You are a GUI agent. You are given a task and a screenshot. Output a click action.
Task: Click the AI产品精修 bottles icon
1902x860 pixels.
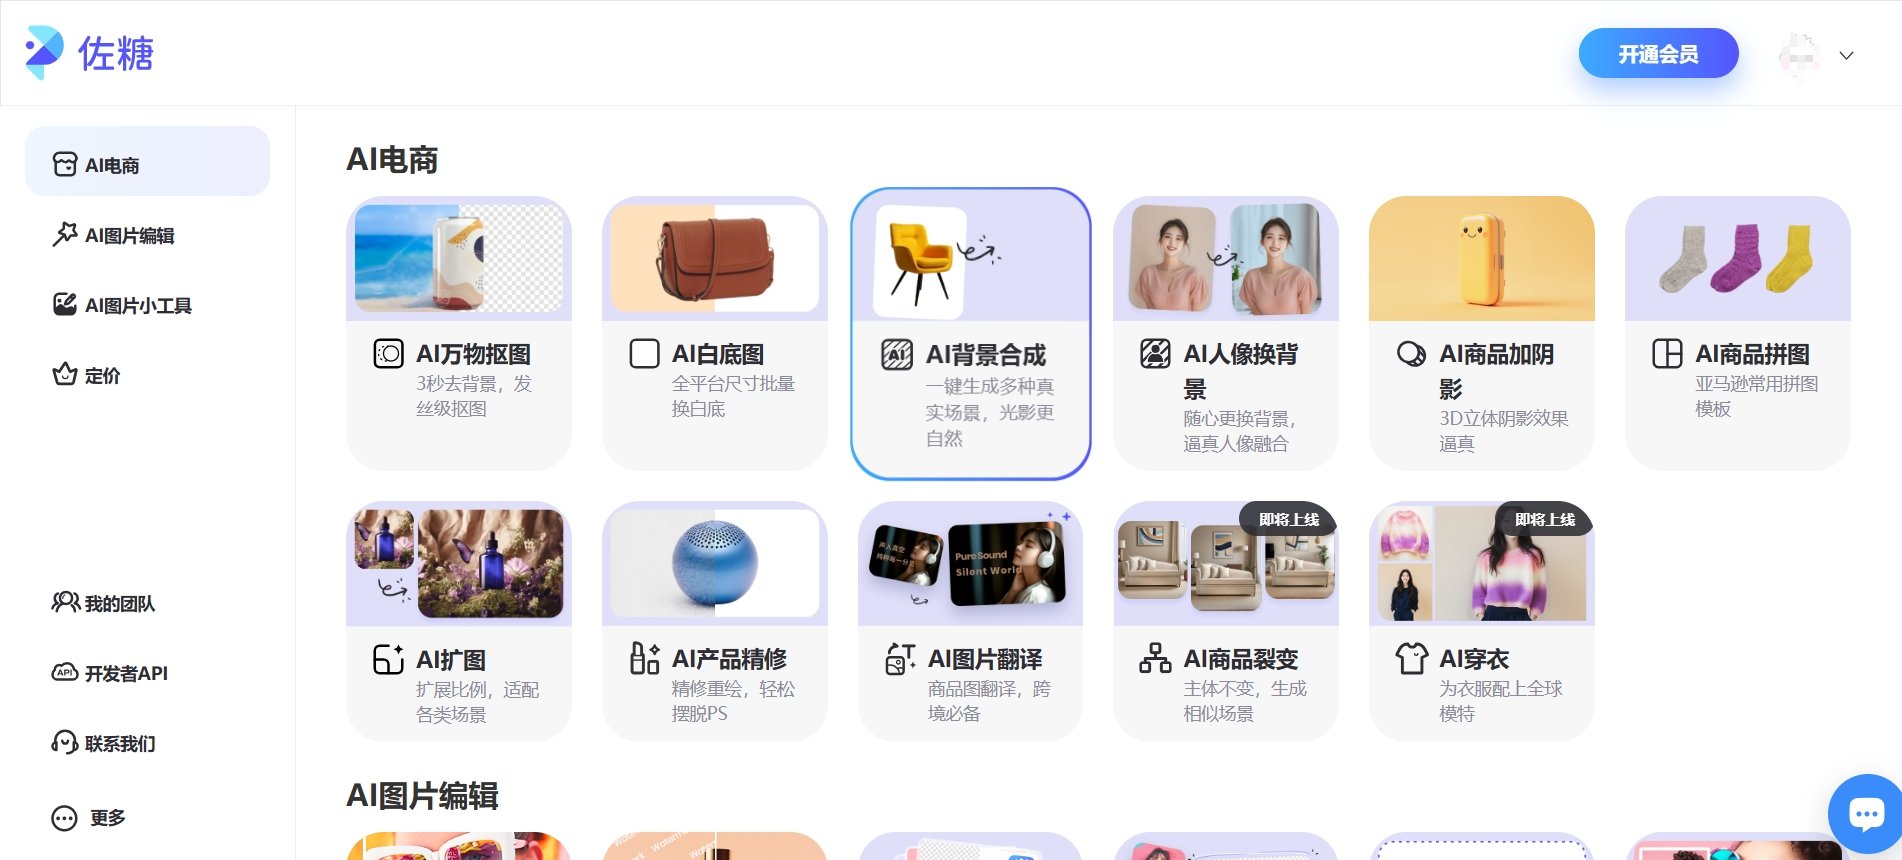(644, 658)
